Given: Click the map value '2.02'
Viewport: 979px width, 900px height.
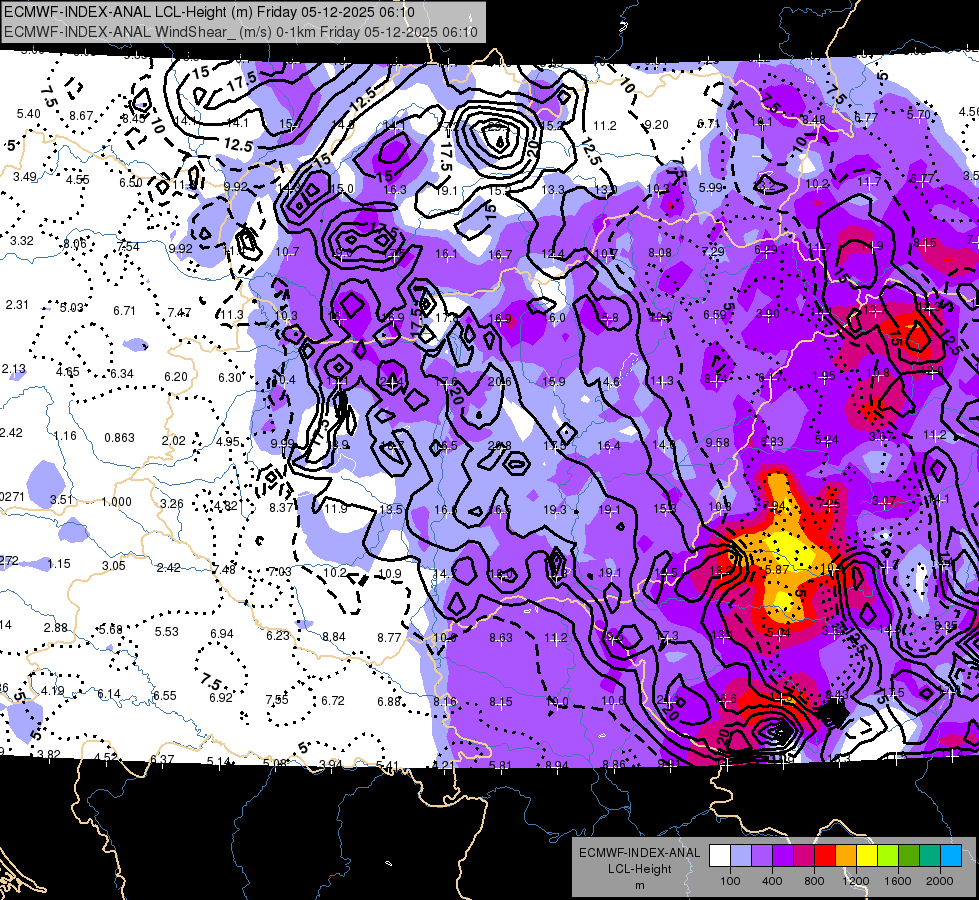Looking at the screenshot, I should [x=174, y=440].
